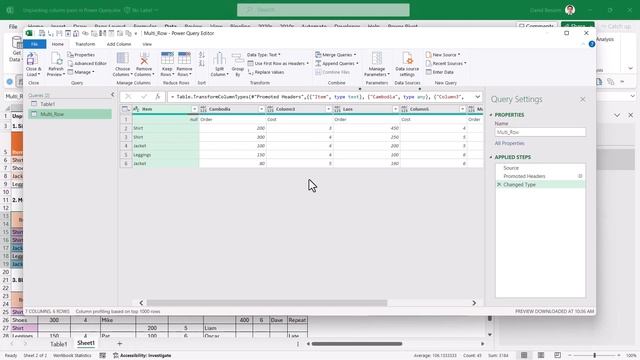640x360 pixels.
Task: Click the Power Query Help icon
Action: 591,44
